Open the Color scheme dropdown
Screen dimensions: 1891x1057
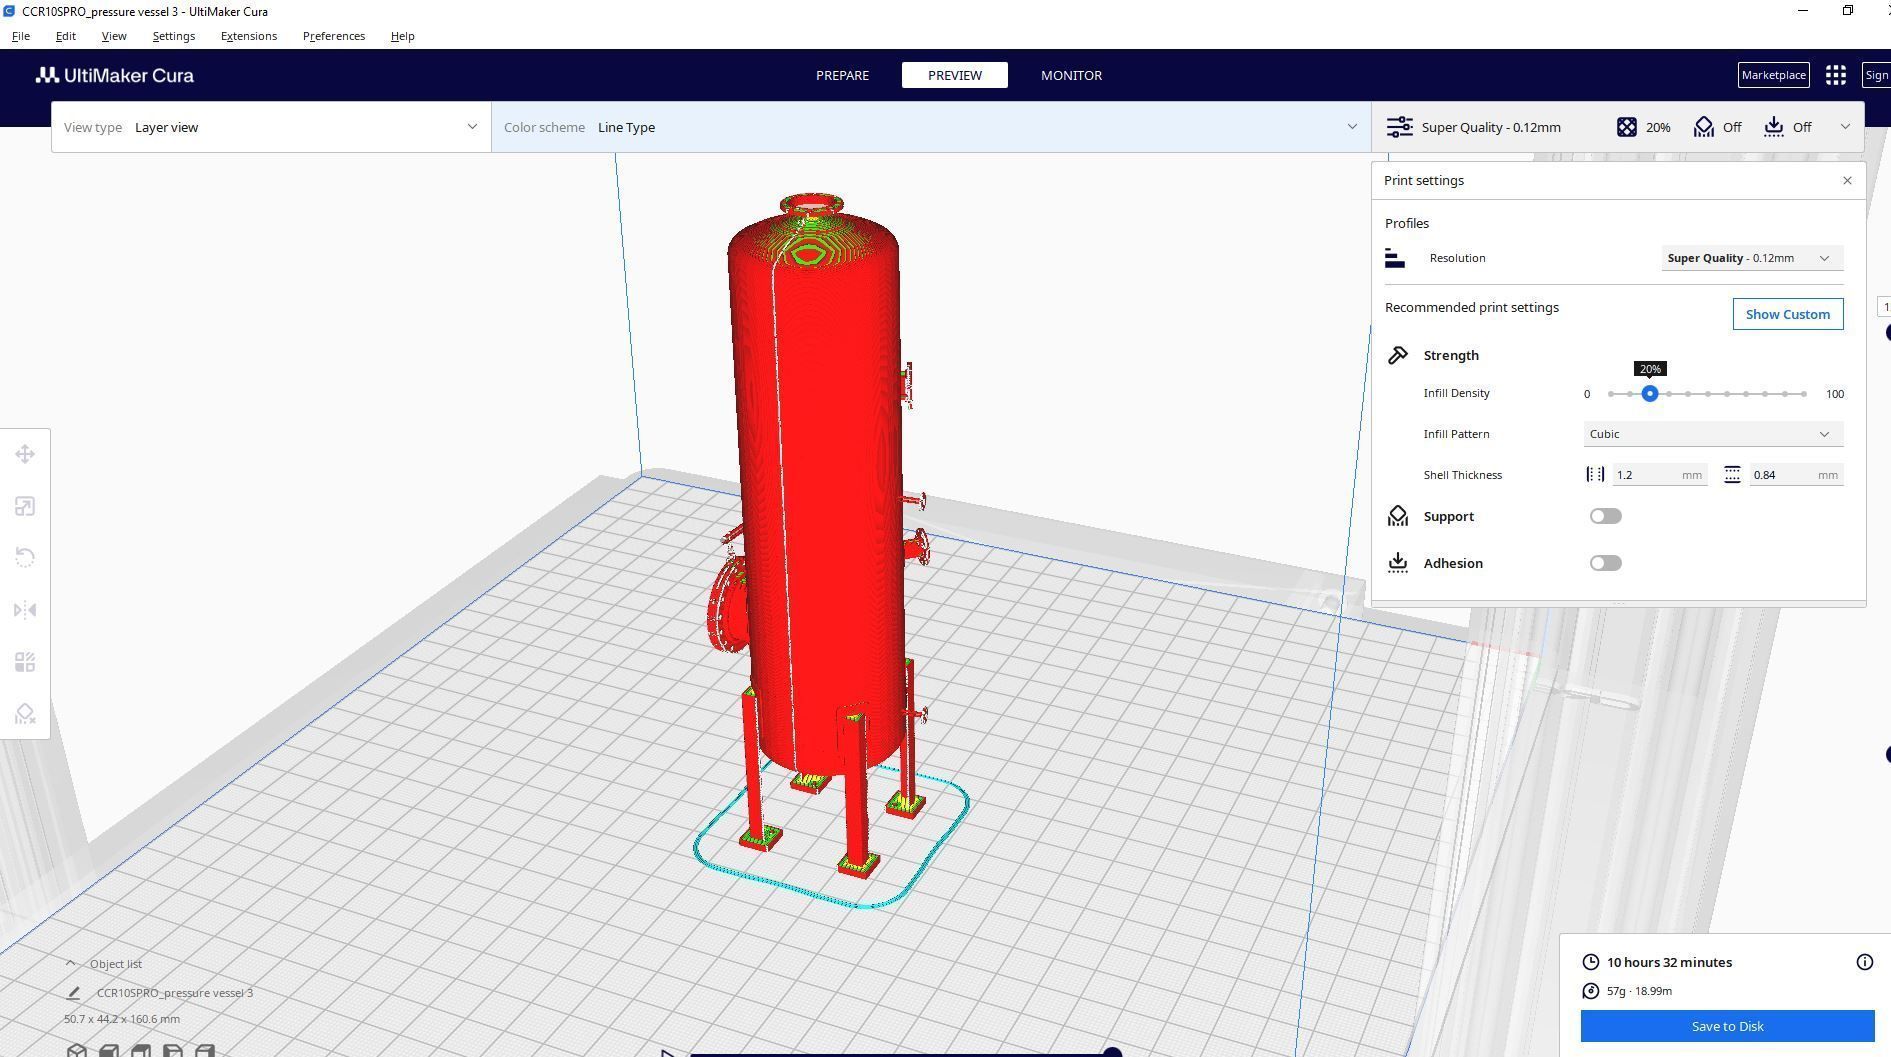coord(931,127)
